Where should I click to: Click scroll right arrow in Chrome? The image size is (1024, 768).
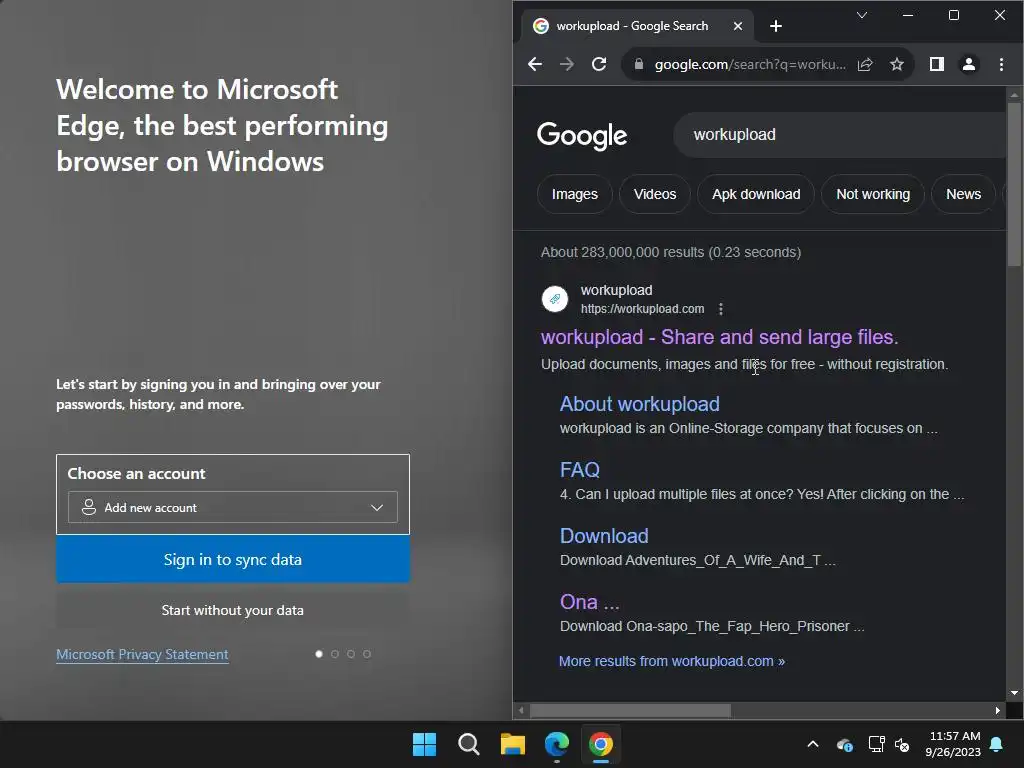click(x=997, y=711)
